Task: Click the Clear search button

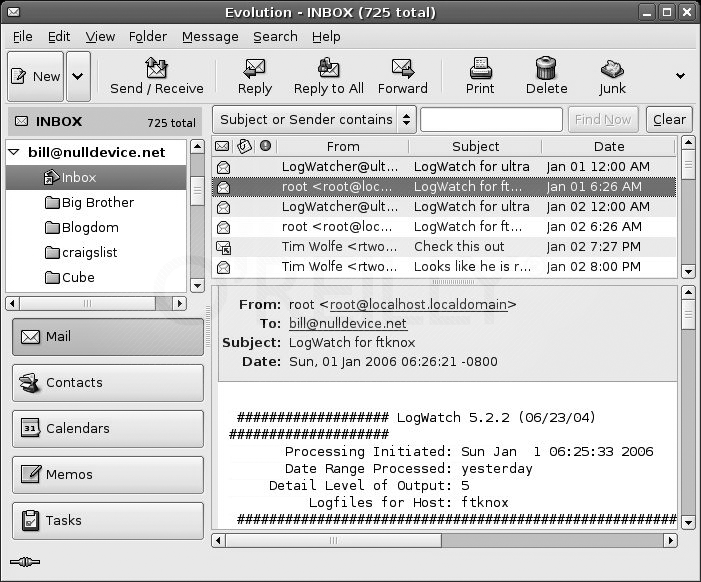Action: click(x=669, y=119)
